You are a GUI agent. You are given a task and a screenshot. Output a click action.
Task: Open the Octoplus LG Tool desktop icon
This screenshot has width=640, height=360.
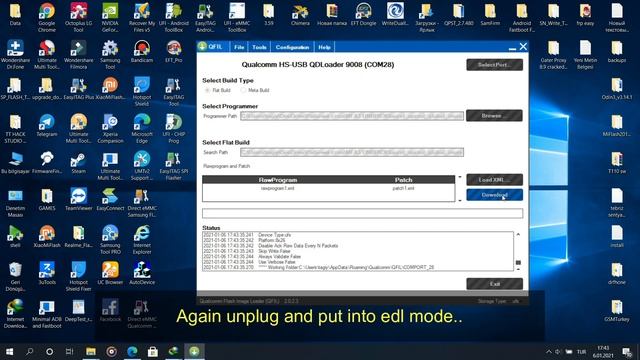[x=78, y=16]
